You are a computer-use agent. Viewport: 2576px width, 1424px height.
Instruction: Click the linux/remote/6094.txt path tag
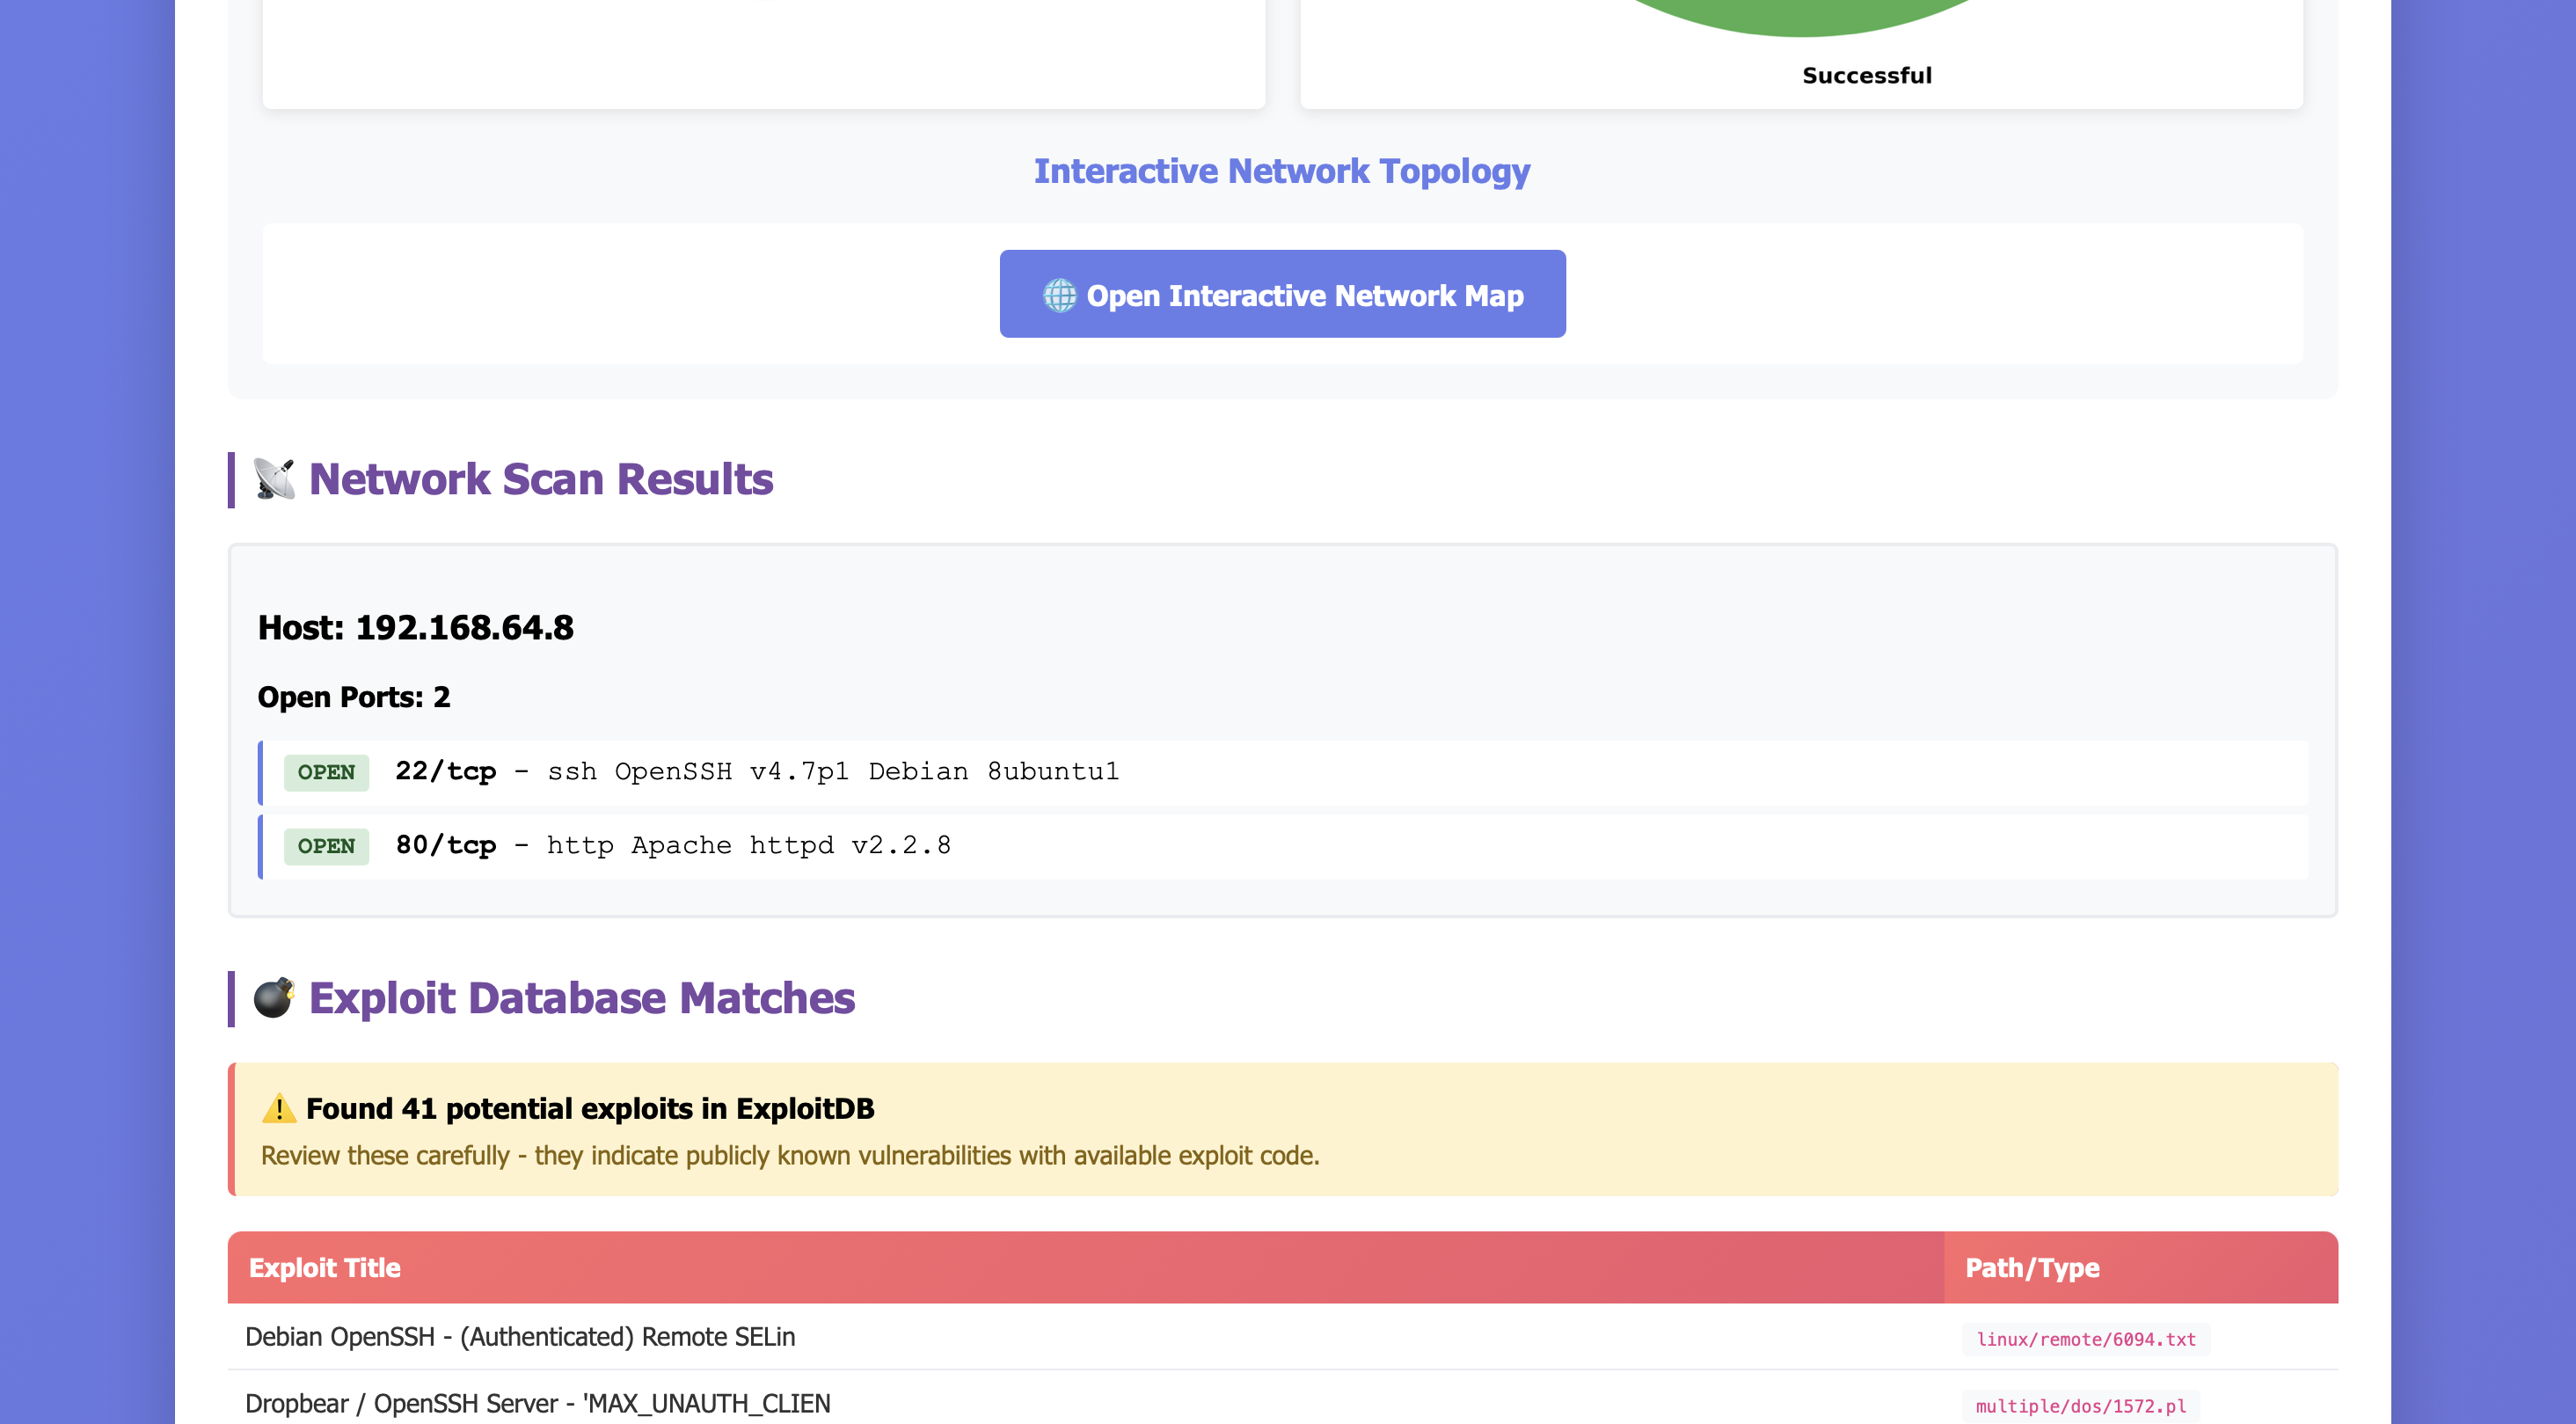click(x=2086, y=1339)
